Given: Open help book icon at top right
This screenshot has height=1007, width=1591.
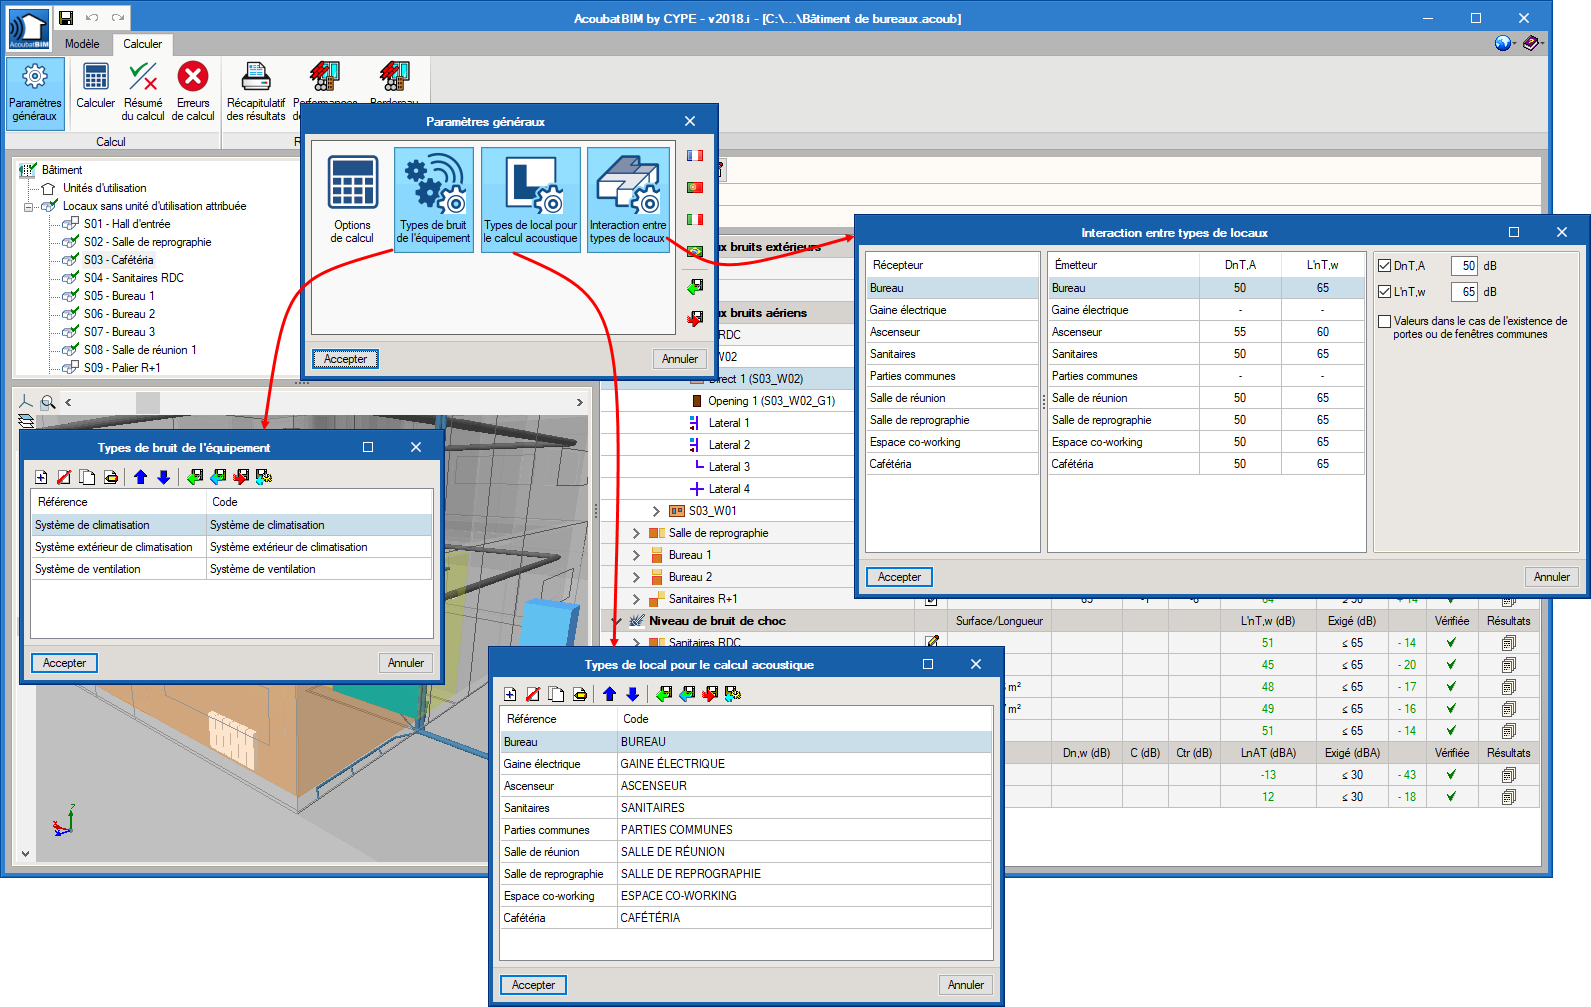Looking at the screenshot, I should point(1531,43).
